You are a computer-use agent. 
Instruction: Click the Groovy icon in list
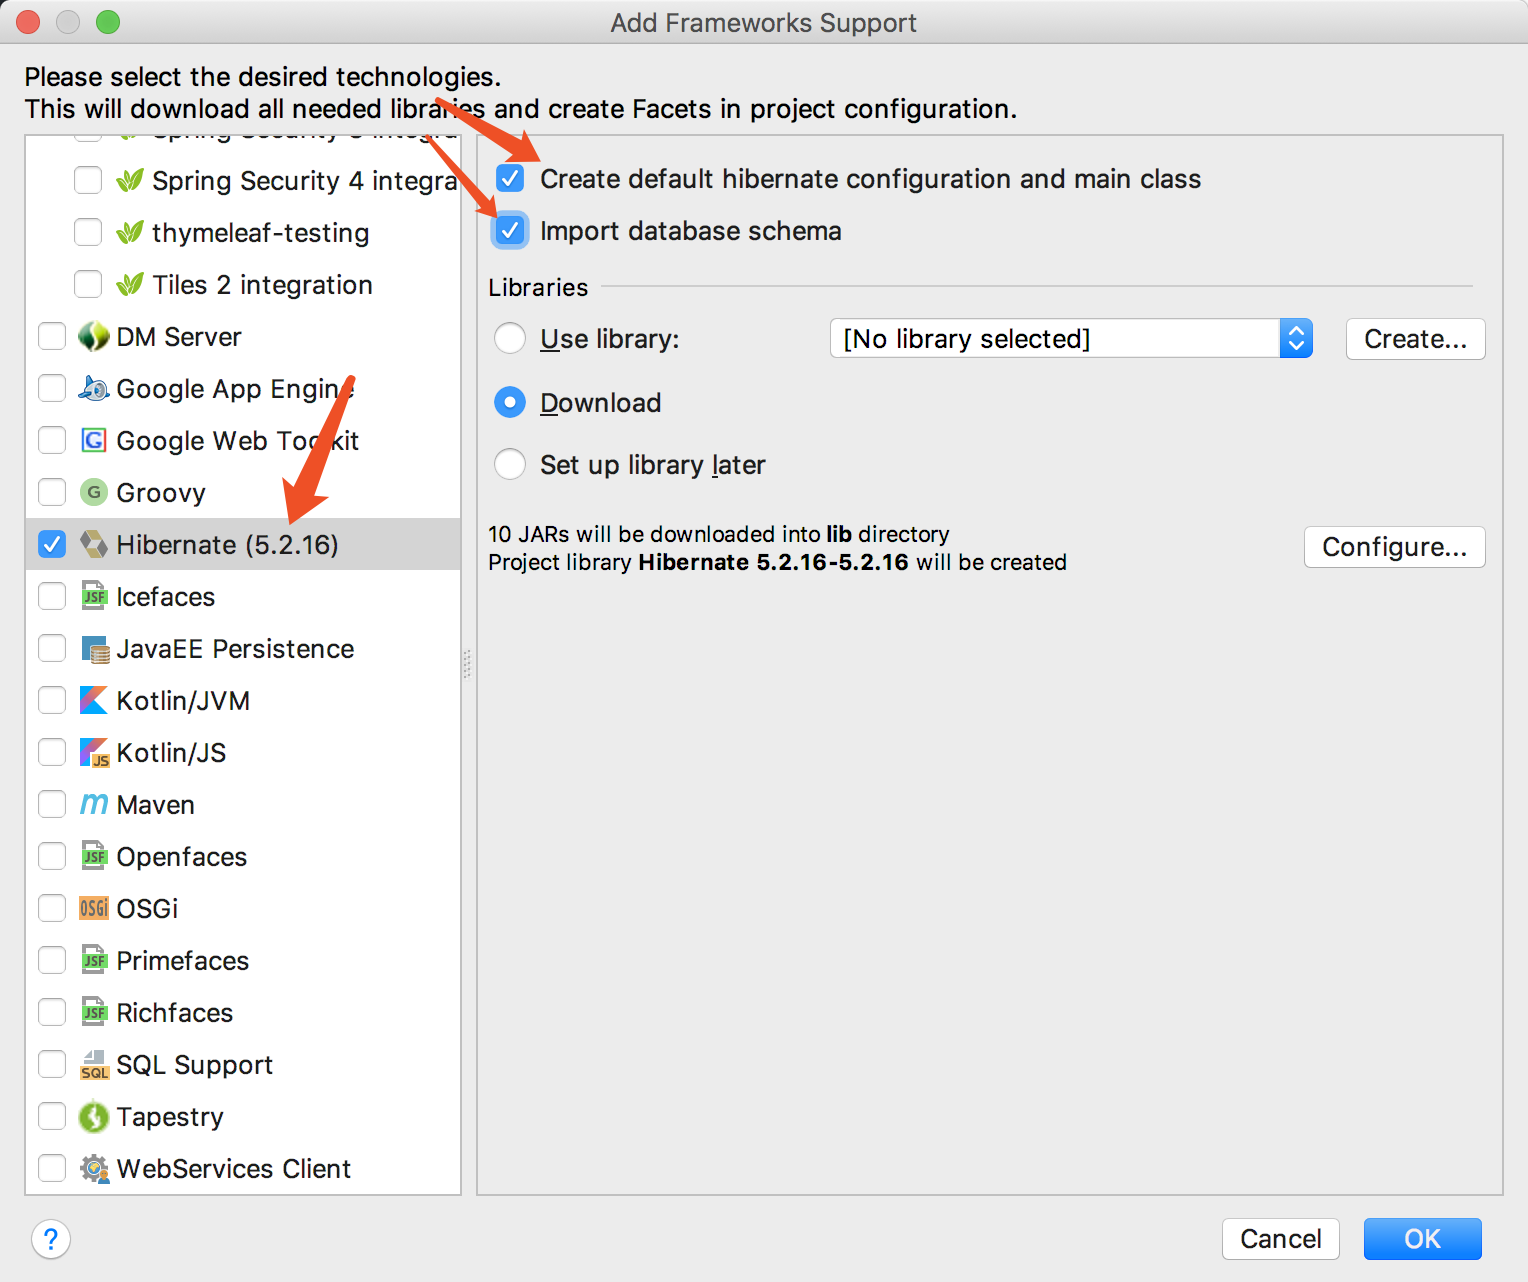94,492
